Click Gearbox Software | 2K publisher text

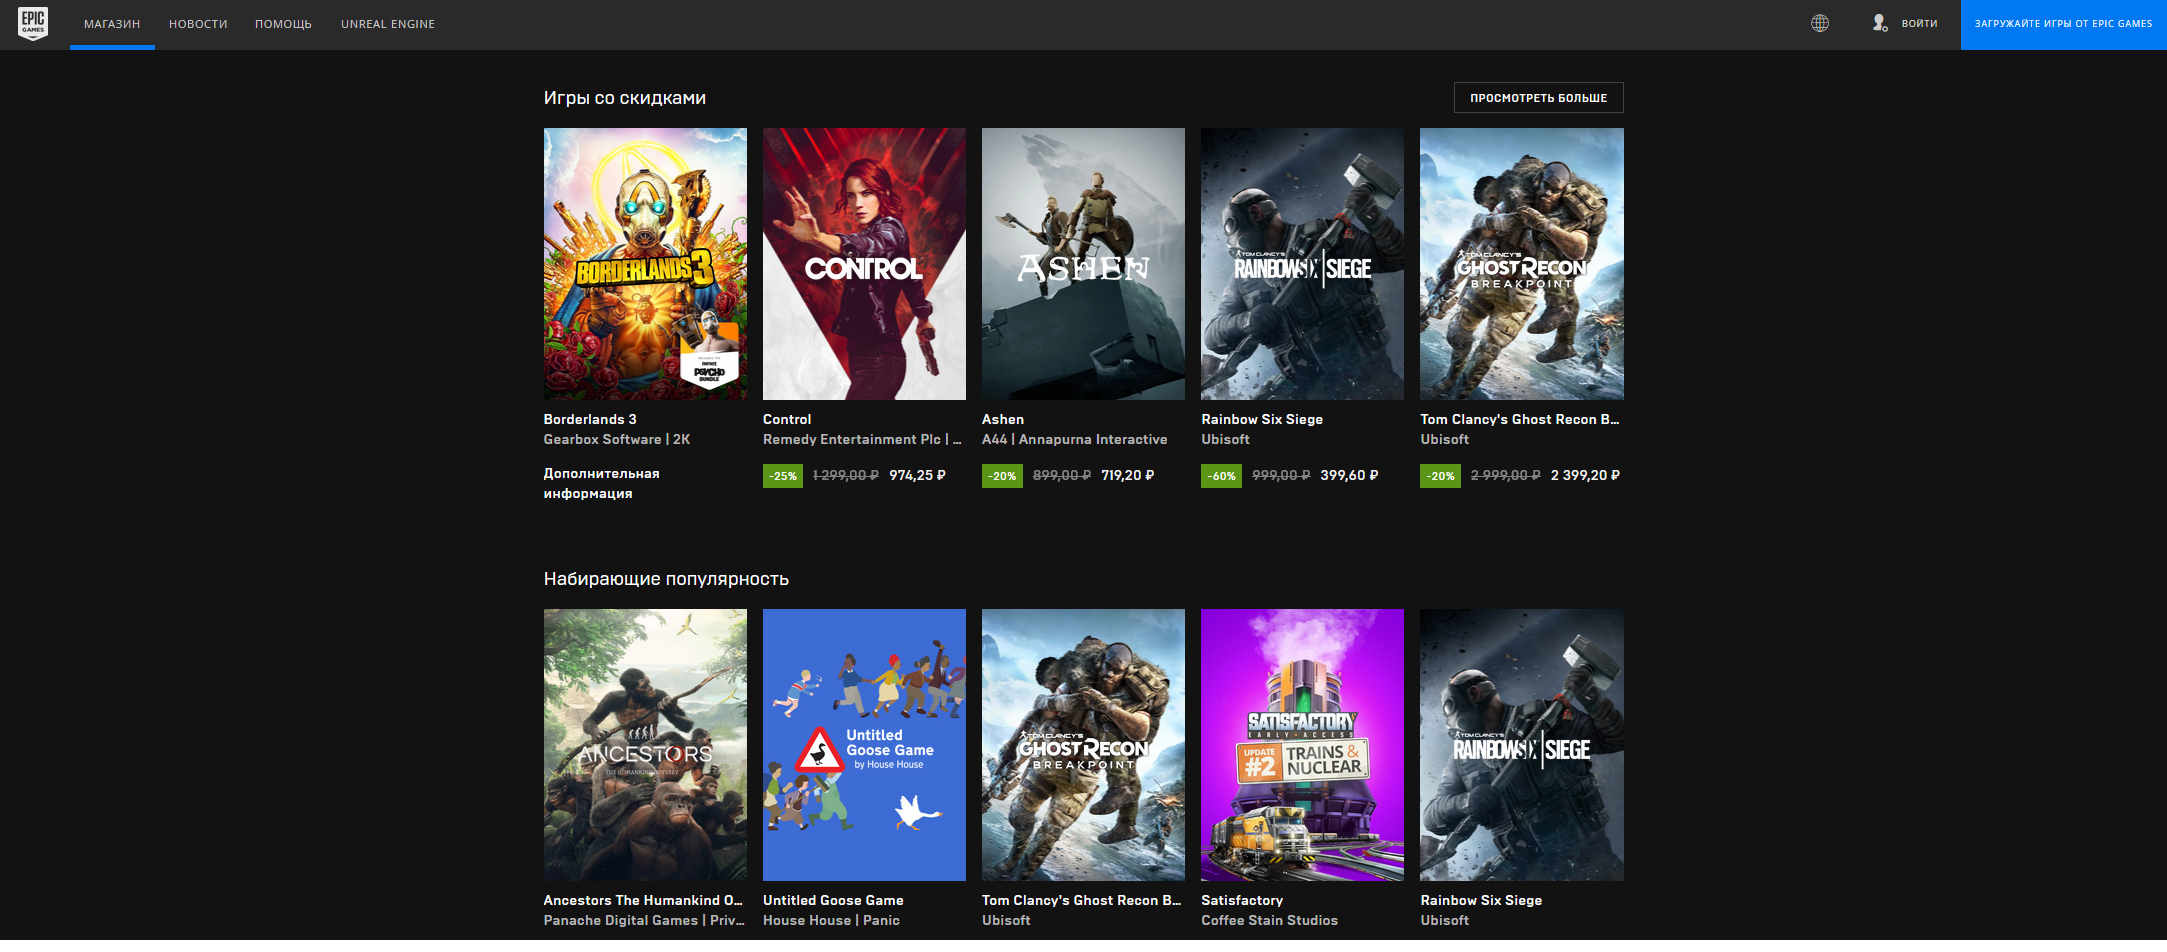617,439
